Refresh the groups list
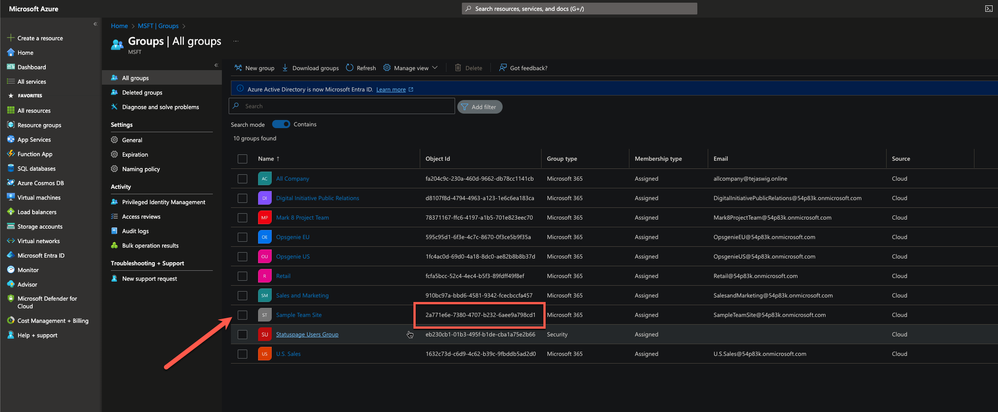 click(x=361, y=68)
